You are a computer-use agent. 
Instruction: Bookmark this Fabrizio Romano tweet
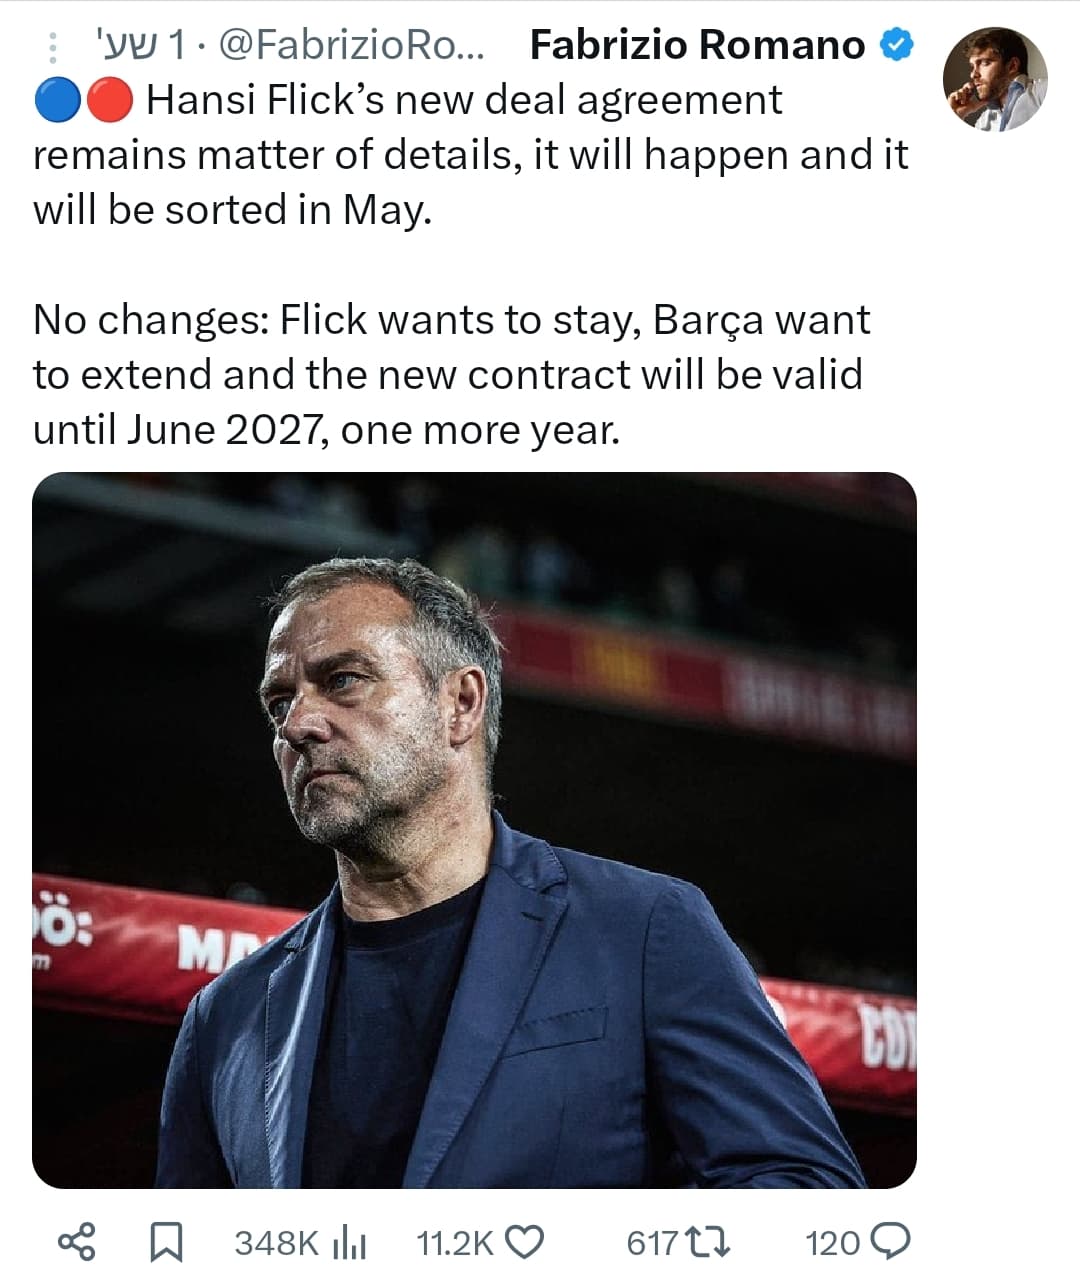pos(166,1242)
